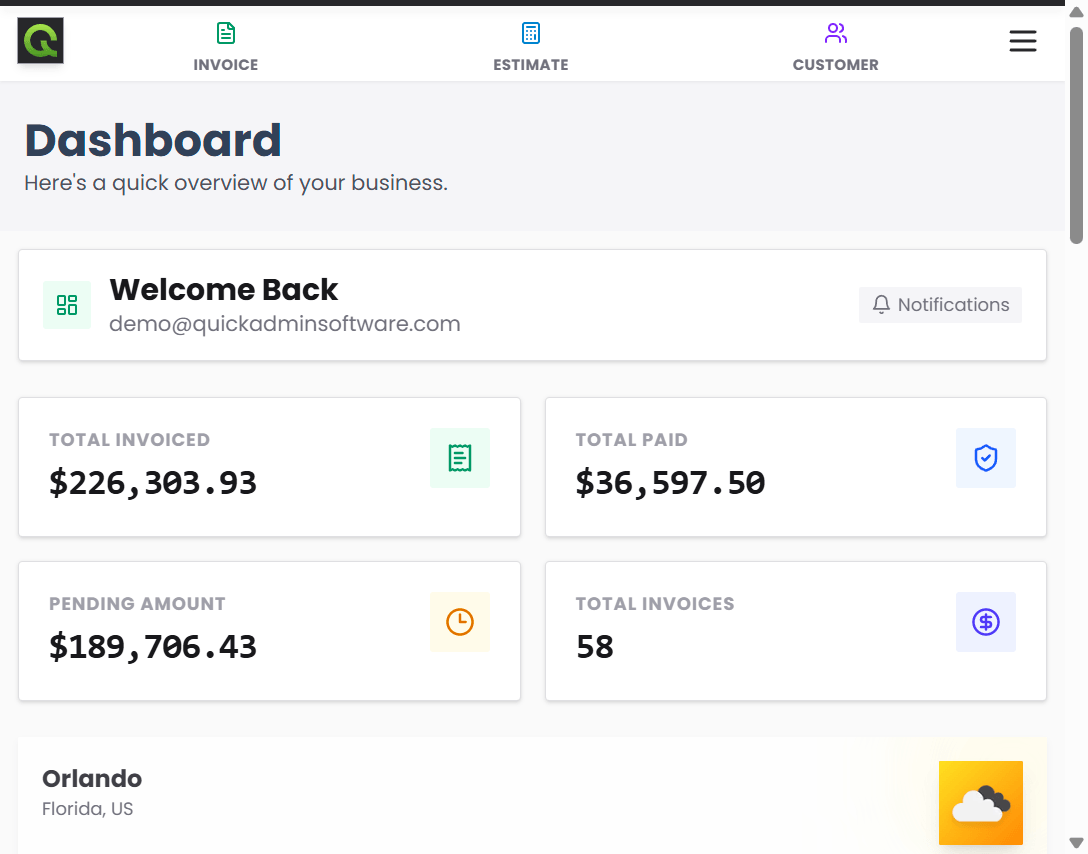Click the Total Invoices dollar icon
1088x854 pixels.
point(985,622)
